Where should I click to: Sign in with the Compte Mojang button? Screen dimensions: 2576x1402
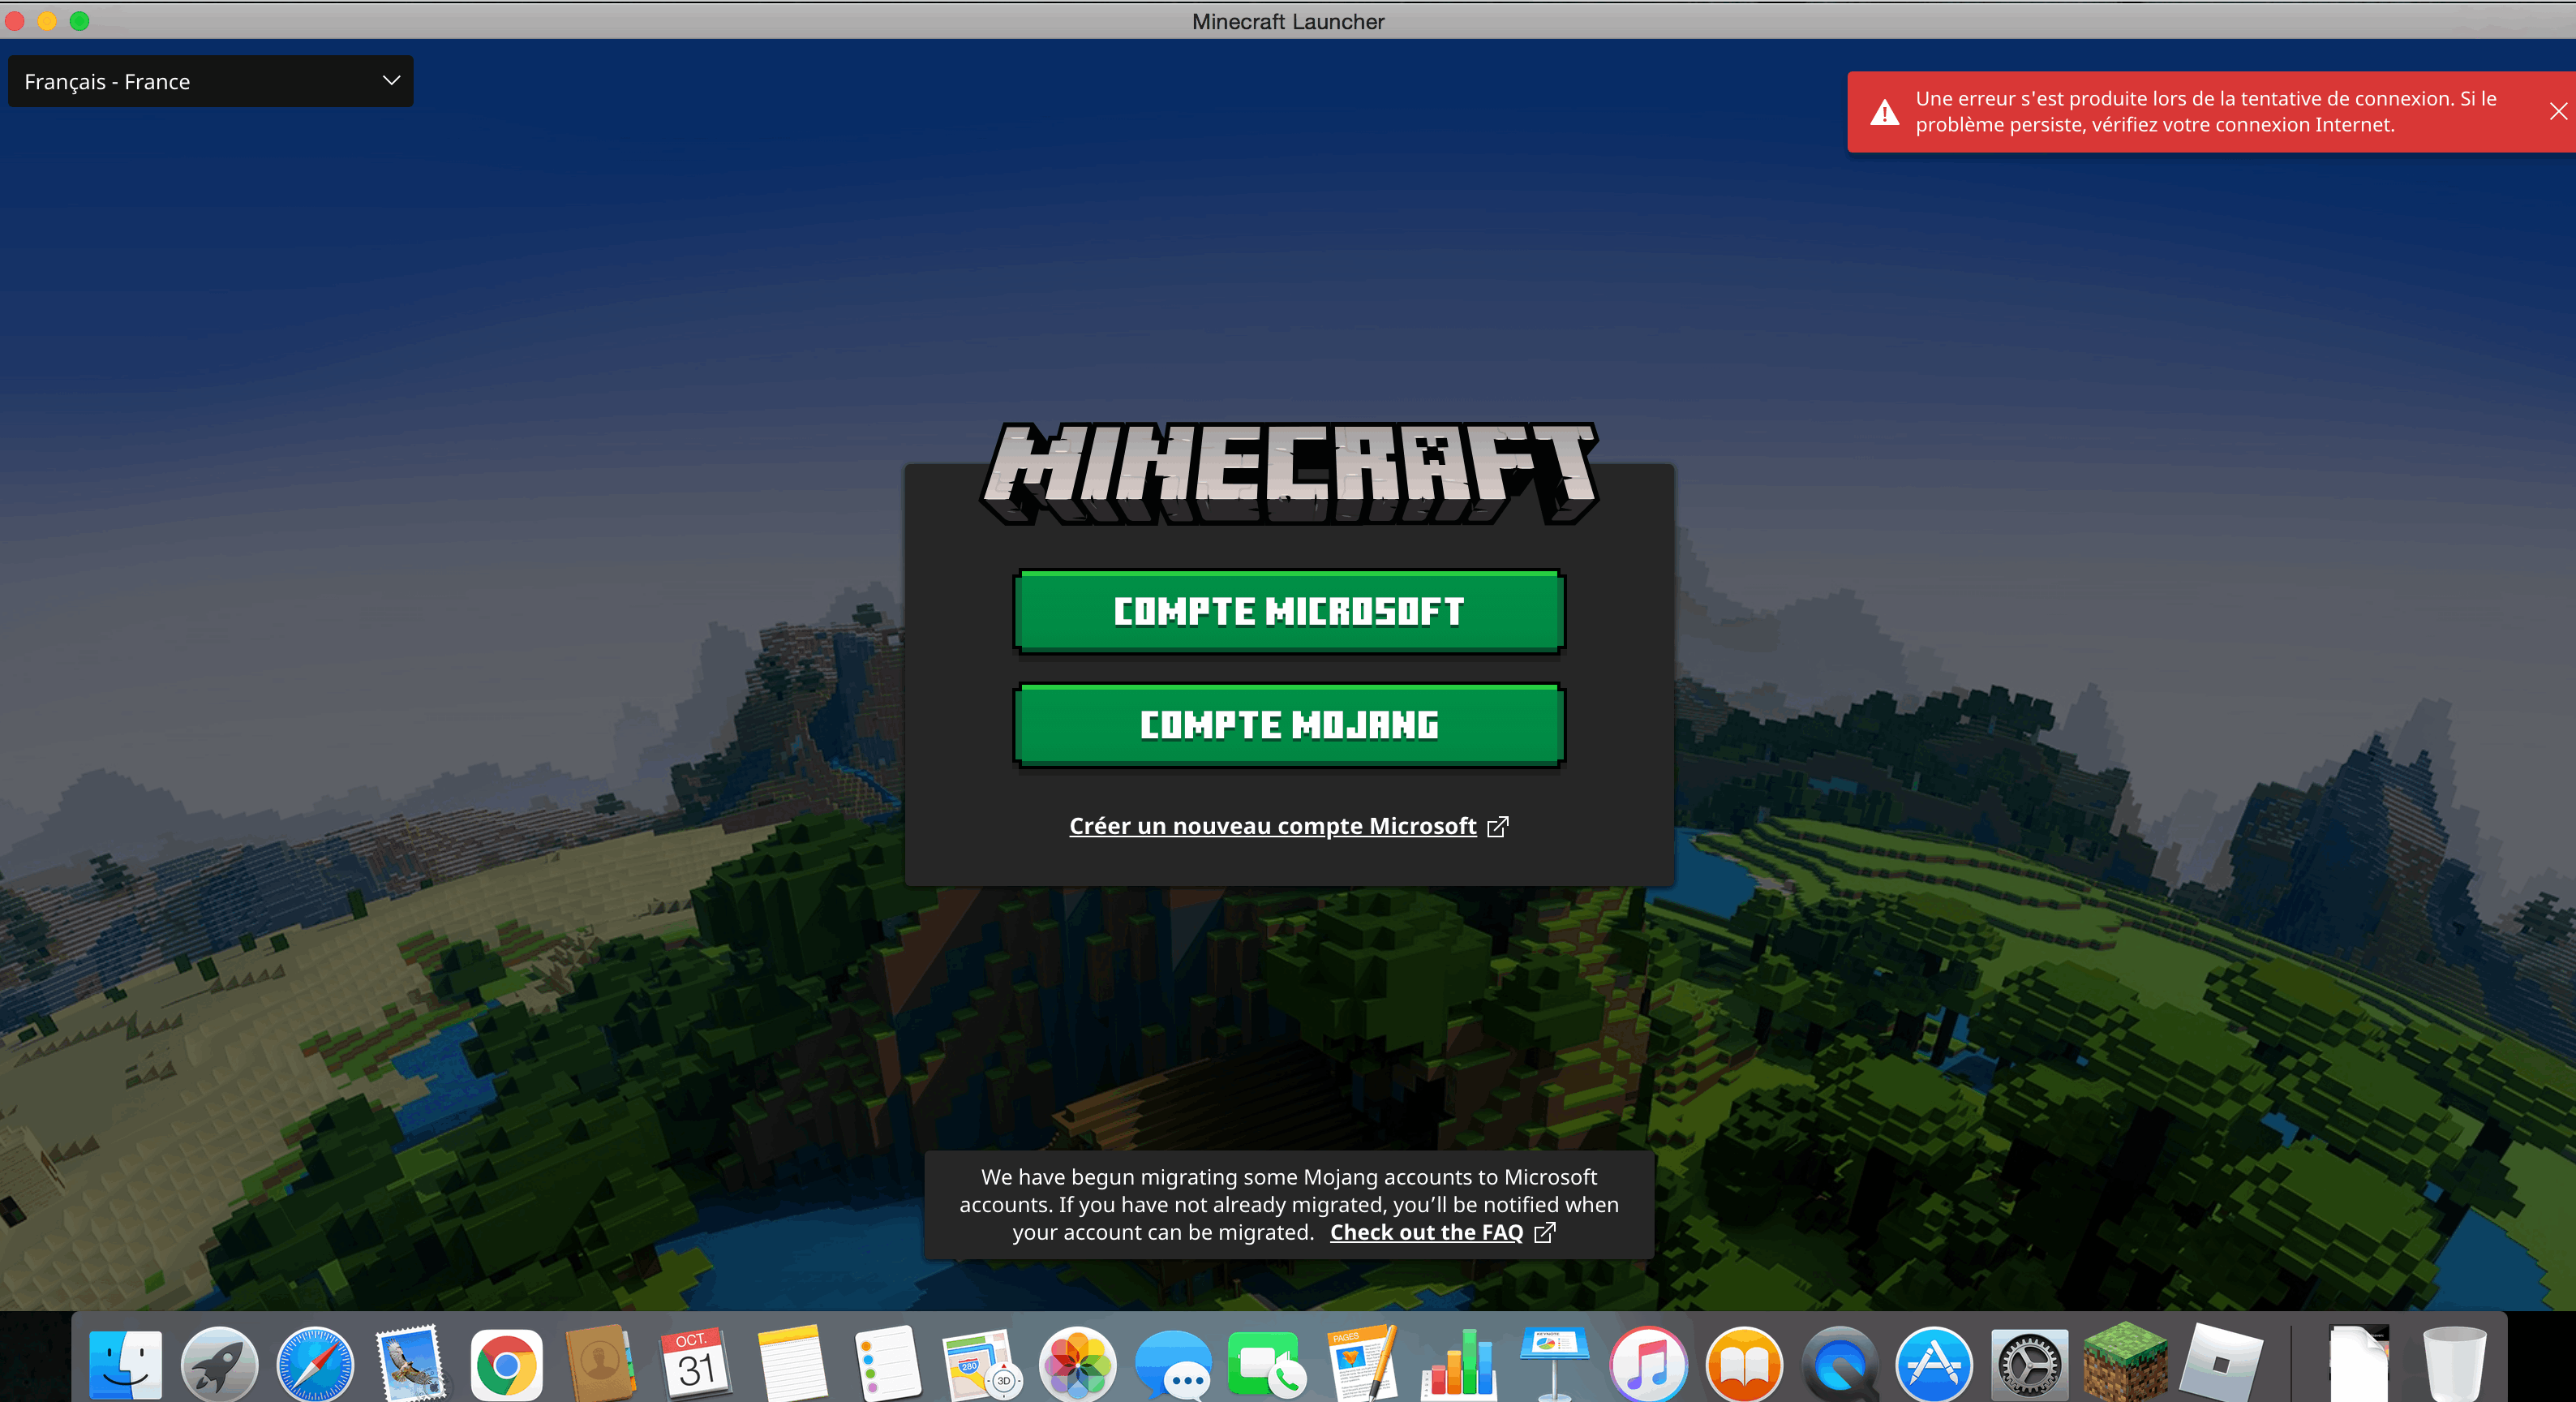pyautogui.click(x=1289, y=725)
